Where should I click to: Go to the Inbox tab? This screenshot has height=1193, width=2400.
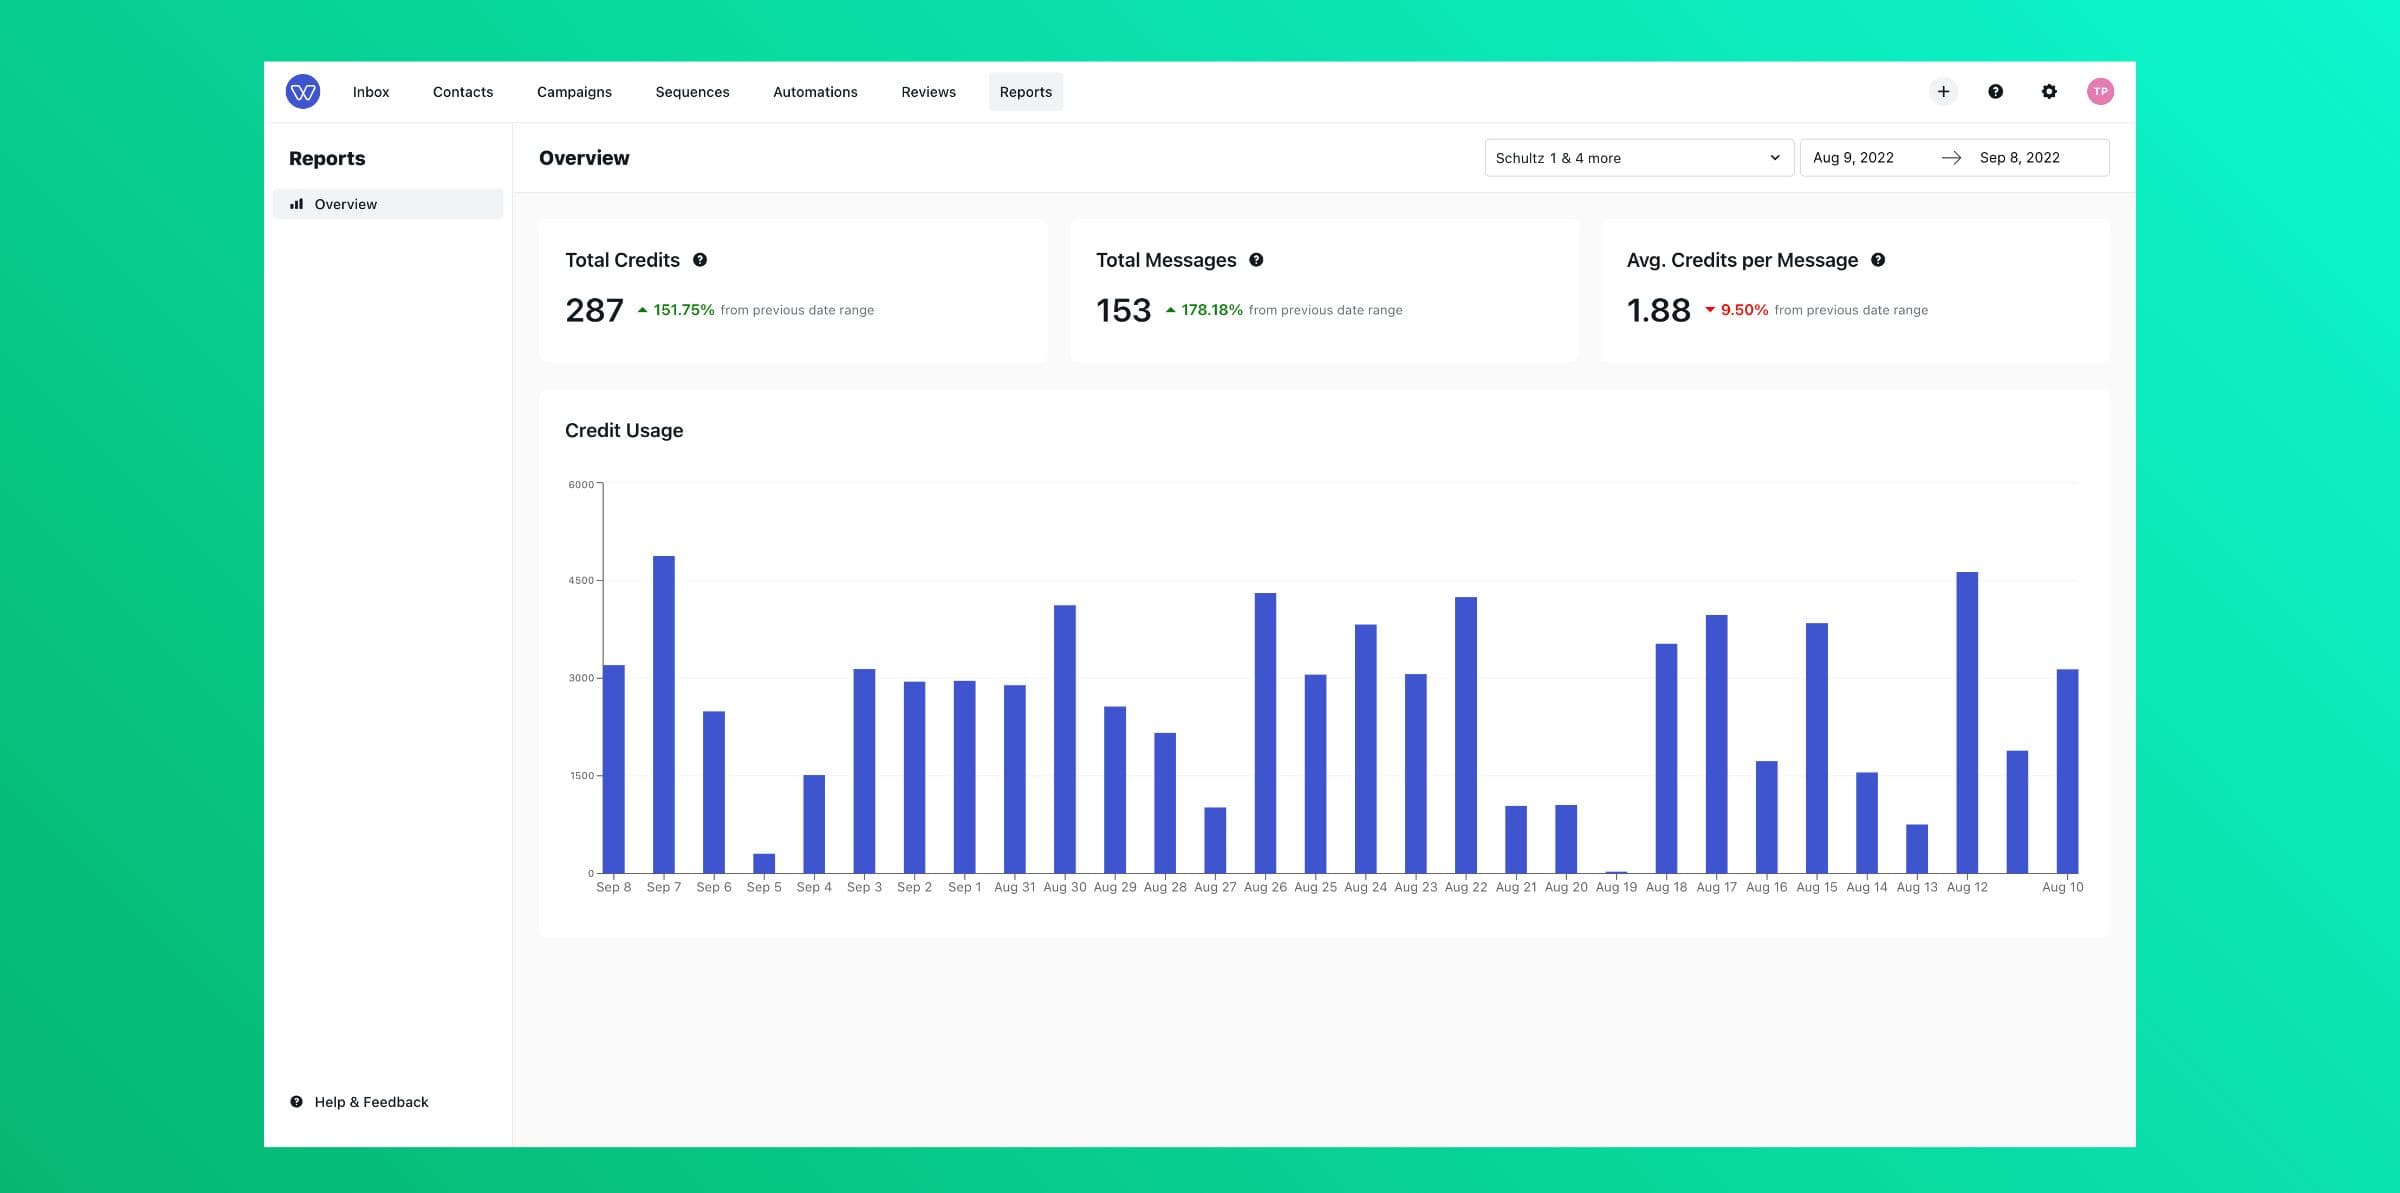(x=371, y=92)
